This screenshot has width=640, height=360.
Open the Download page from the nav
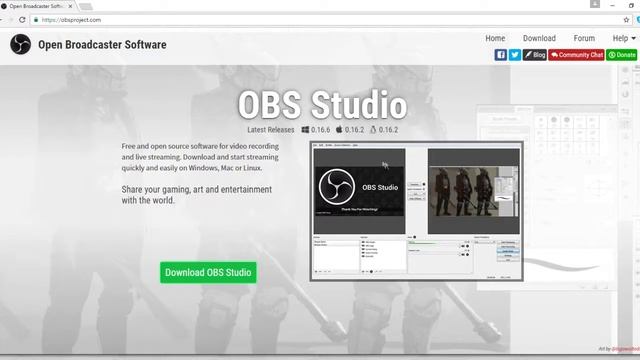539,38
